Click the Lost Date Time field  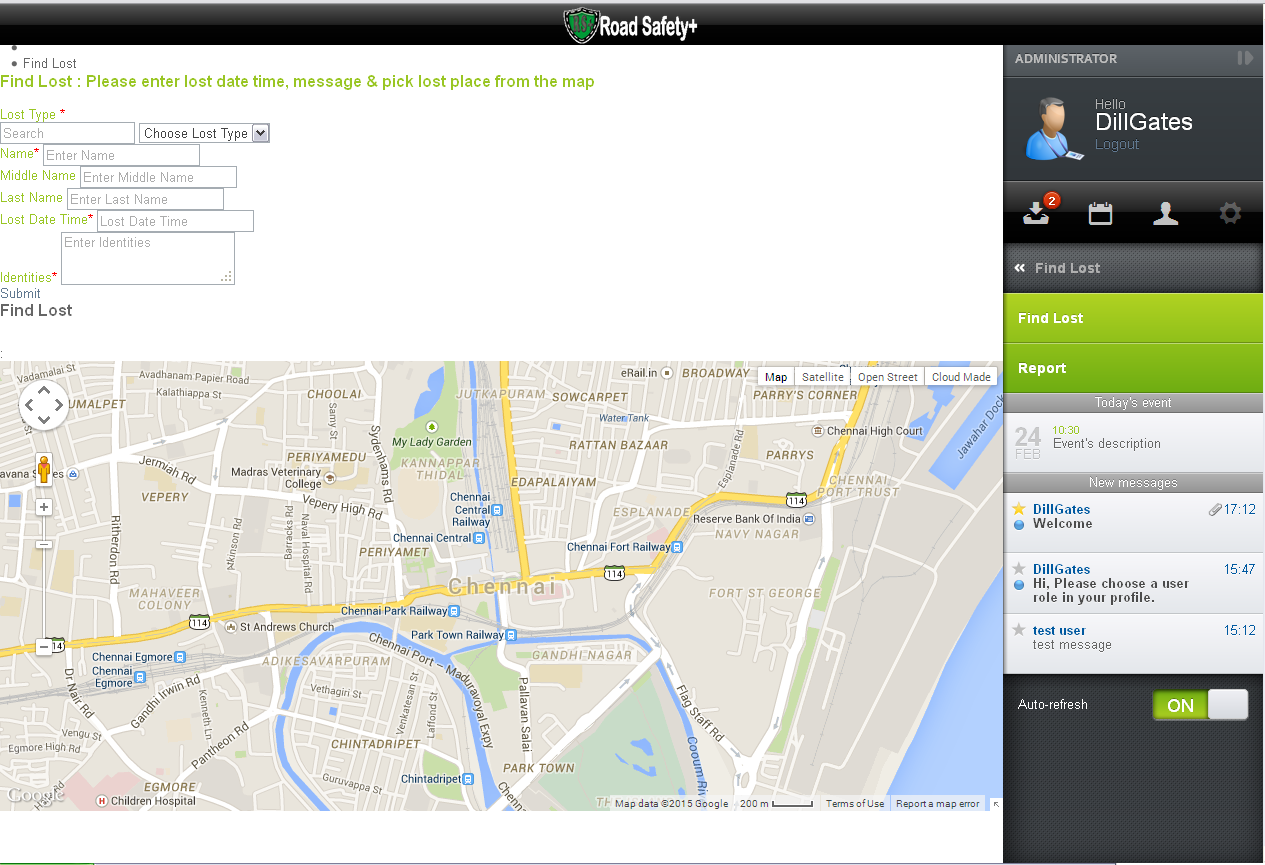tap(175, 221)
